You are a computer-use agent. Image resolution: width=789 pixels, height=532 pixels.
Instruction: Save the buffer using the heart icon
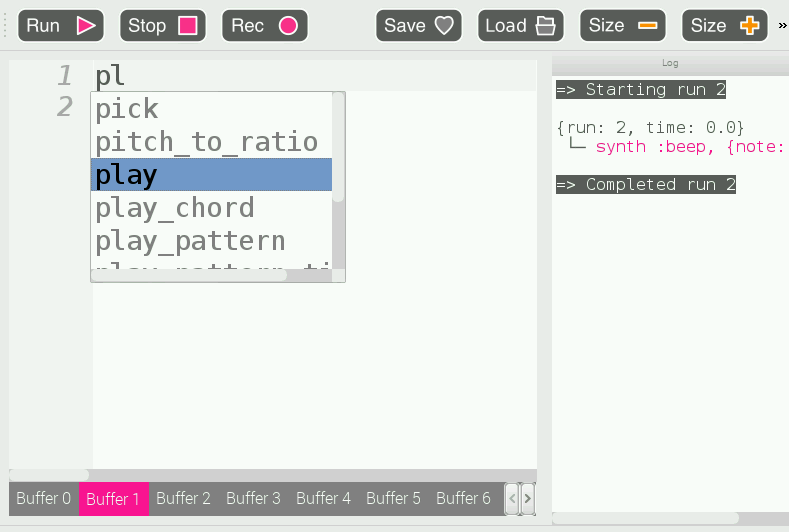point(444,26)
